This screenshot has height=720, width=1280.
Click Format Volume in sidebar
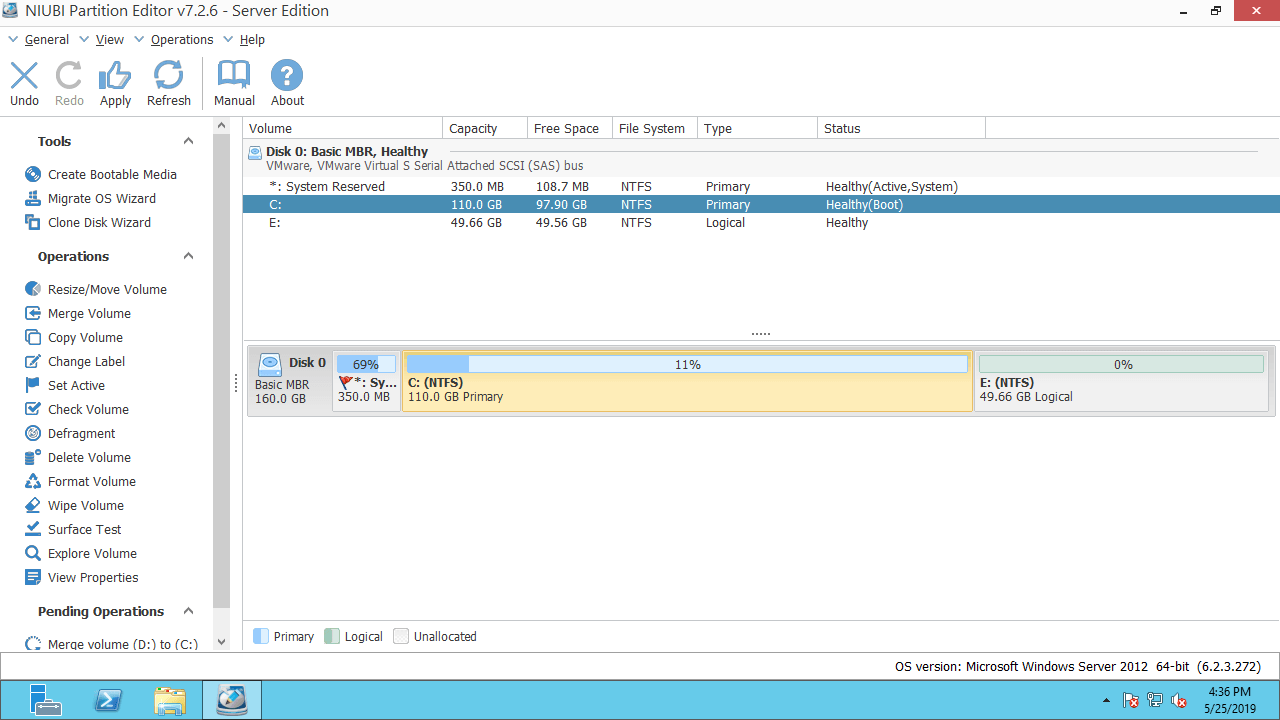[91, 481]
